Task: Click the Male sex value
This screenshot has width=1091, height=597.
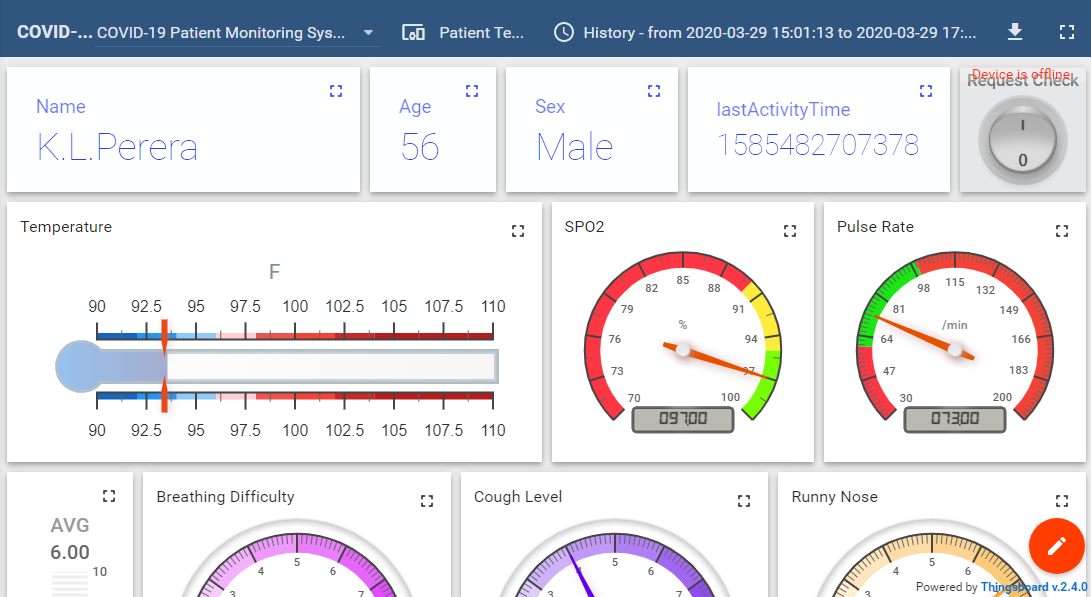Action: 574,148
